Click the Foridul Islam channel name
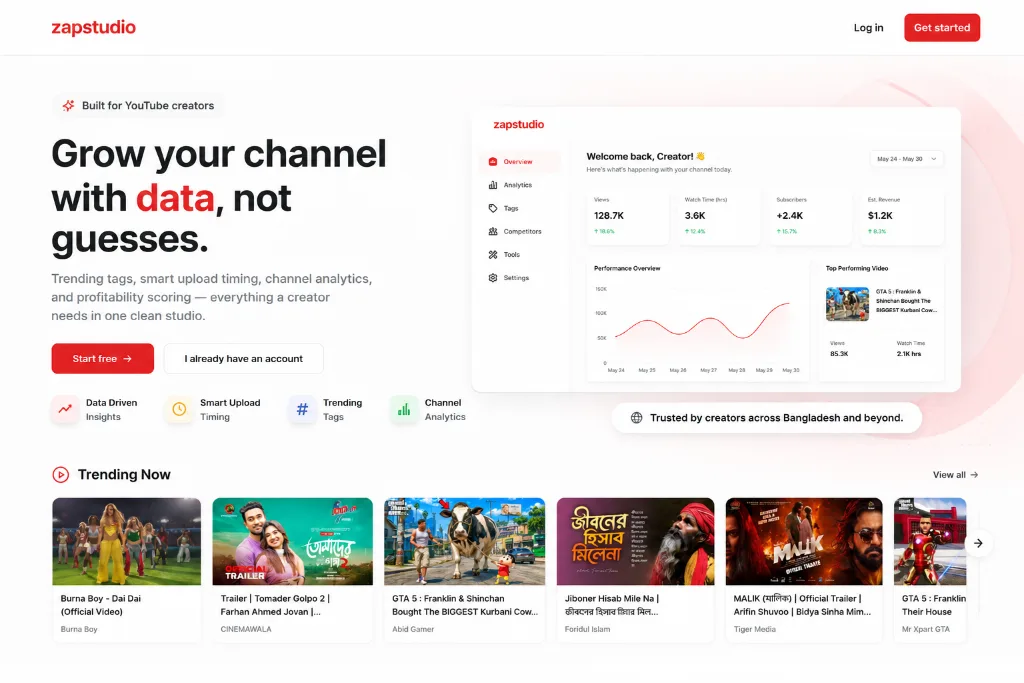 pos(587,629)
